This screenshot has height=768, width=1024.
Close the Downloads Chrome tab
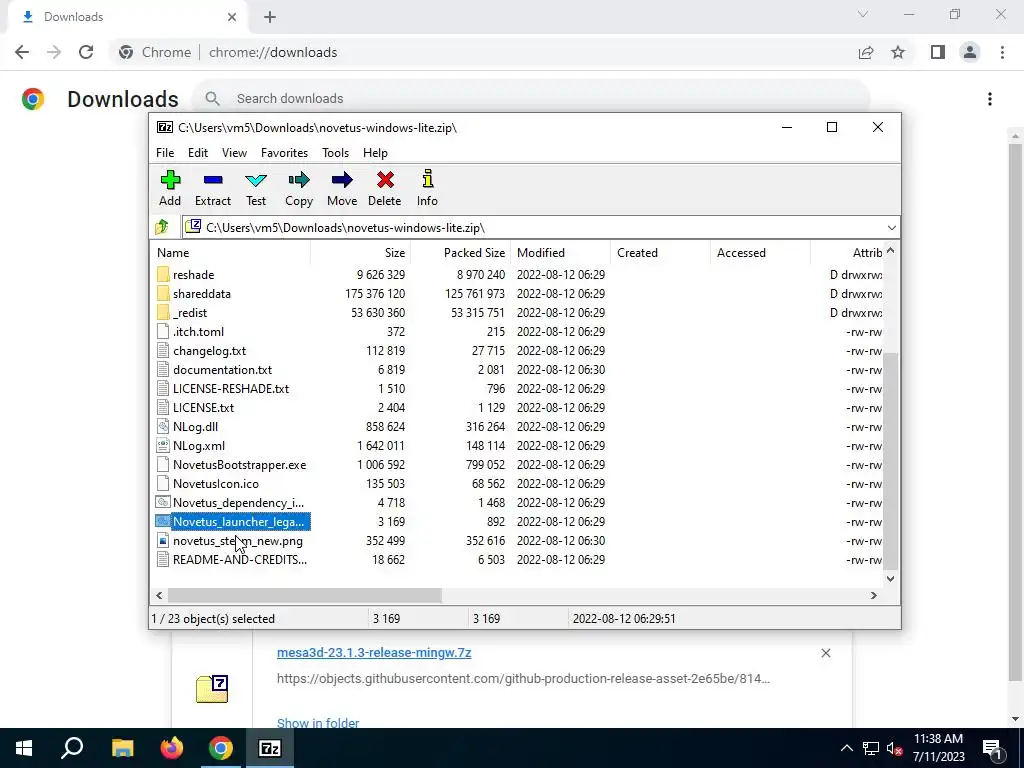pyautogui.click(x=232, y=17)
